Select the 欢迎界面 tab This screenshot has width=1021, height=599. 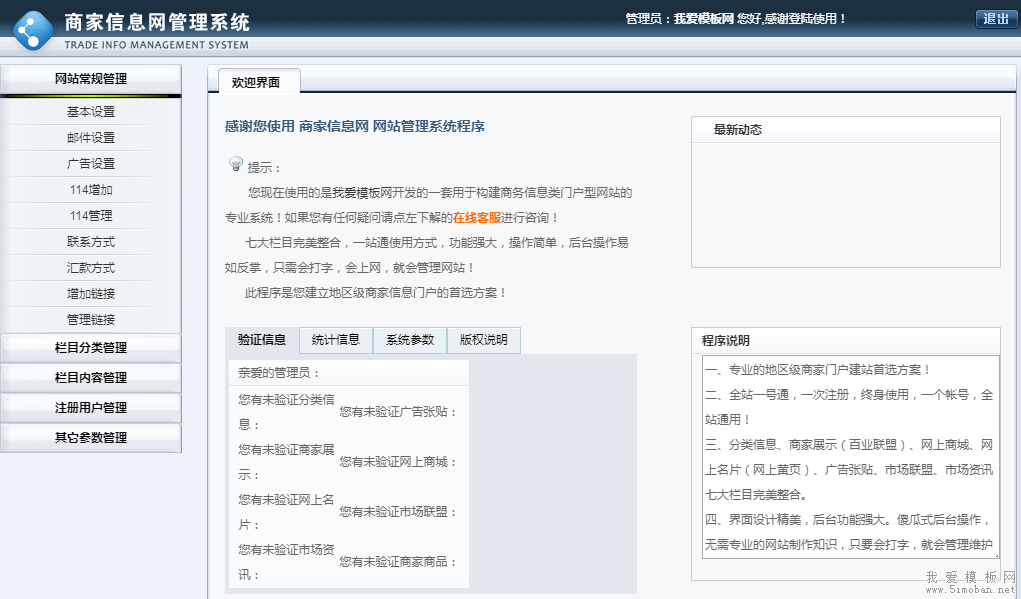[x=256, y=82]
